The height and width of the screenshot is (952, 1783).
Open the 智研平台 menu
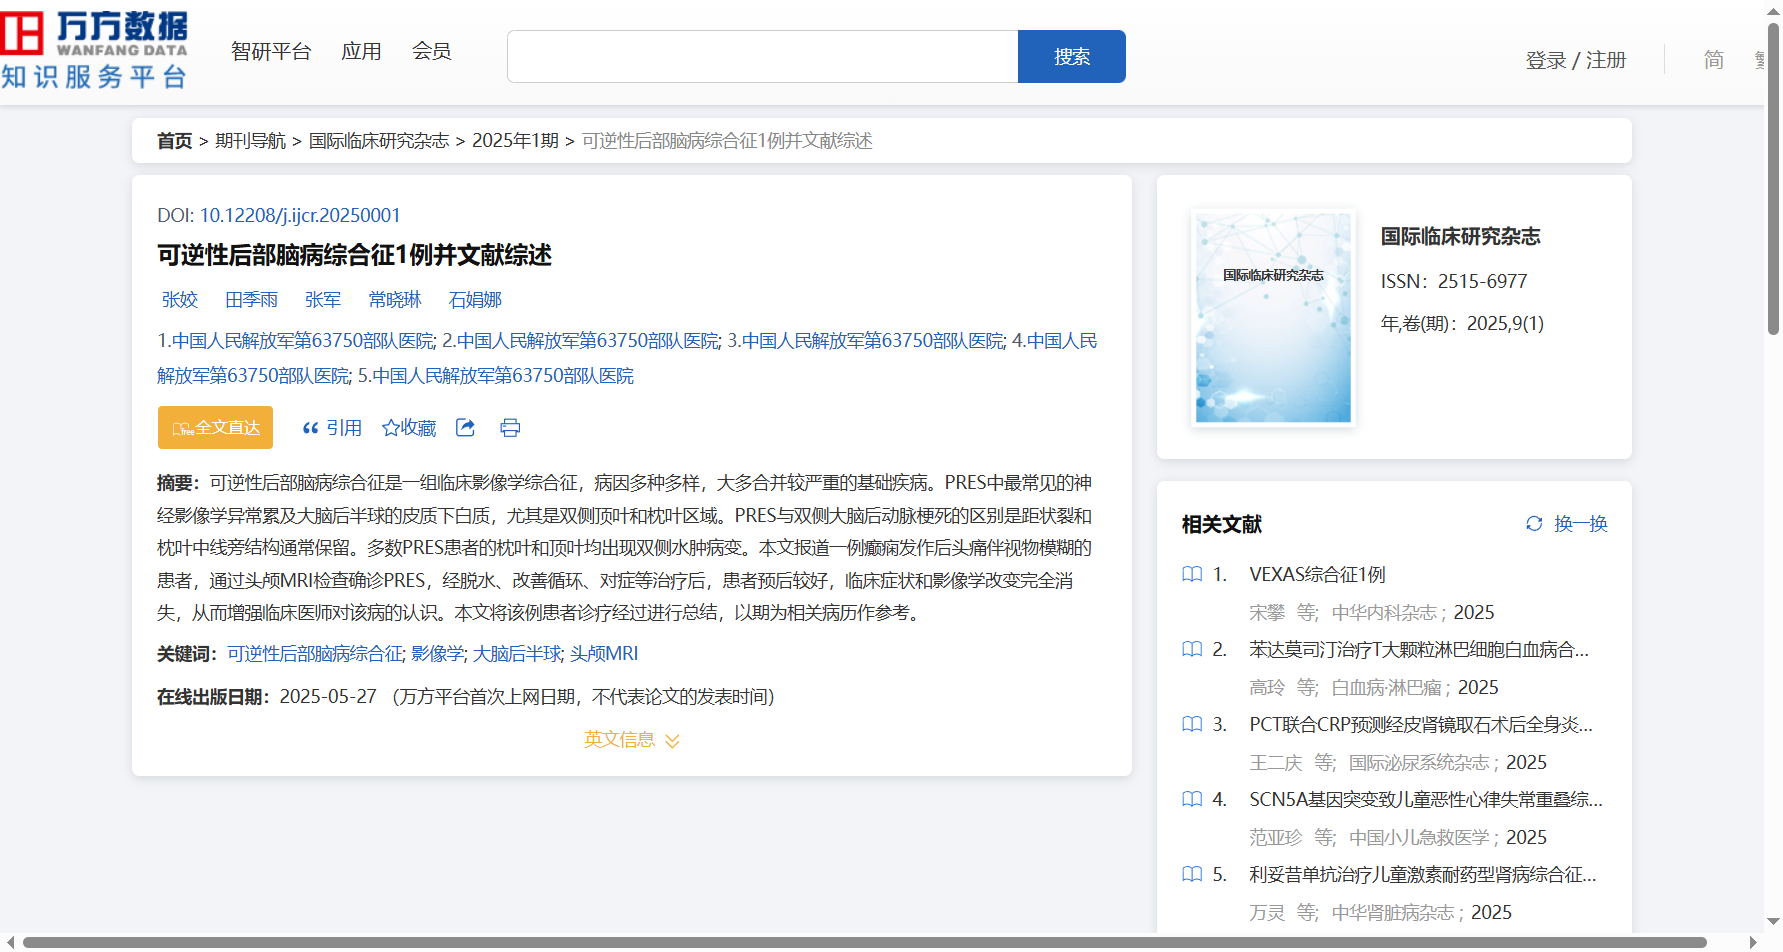click(x=271, y=52)
